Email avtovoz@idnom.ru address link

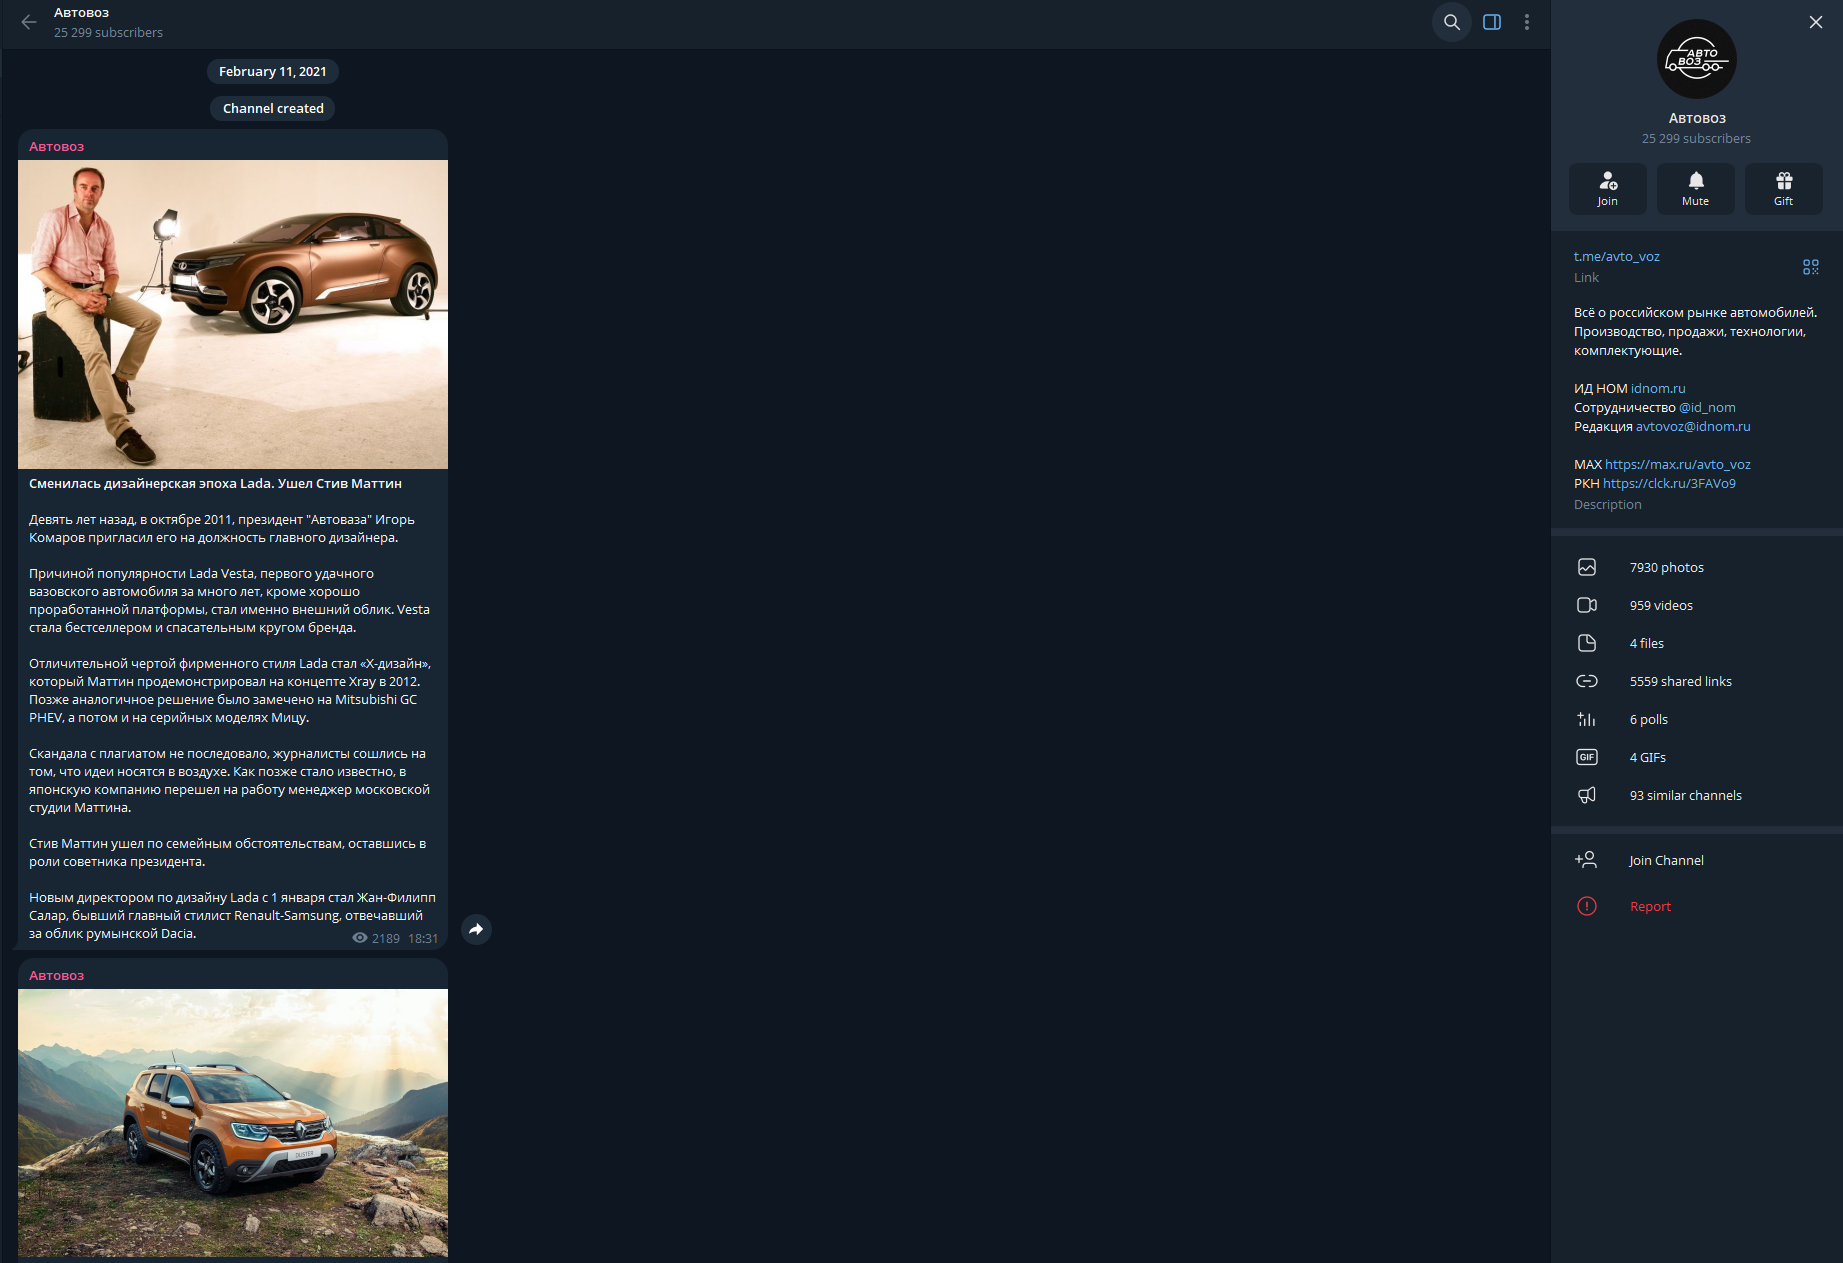[x=1693, y=426]
